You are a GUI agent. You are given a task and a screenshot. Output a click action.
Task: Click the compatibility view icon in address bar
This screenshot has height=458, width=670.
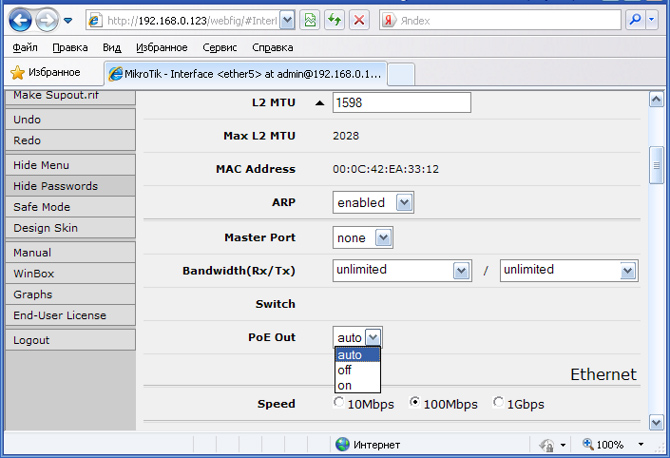310,20
